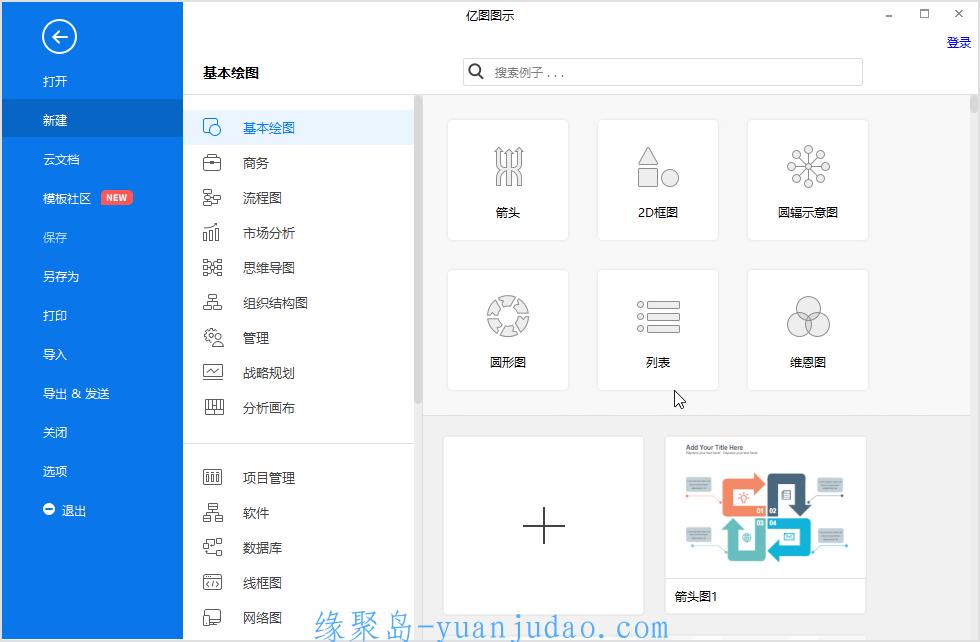The height and width of the screenshot is (642, 980).
Task: Select the 市场分析 category in list
Action: (x=268, y=233)
